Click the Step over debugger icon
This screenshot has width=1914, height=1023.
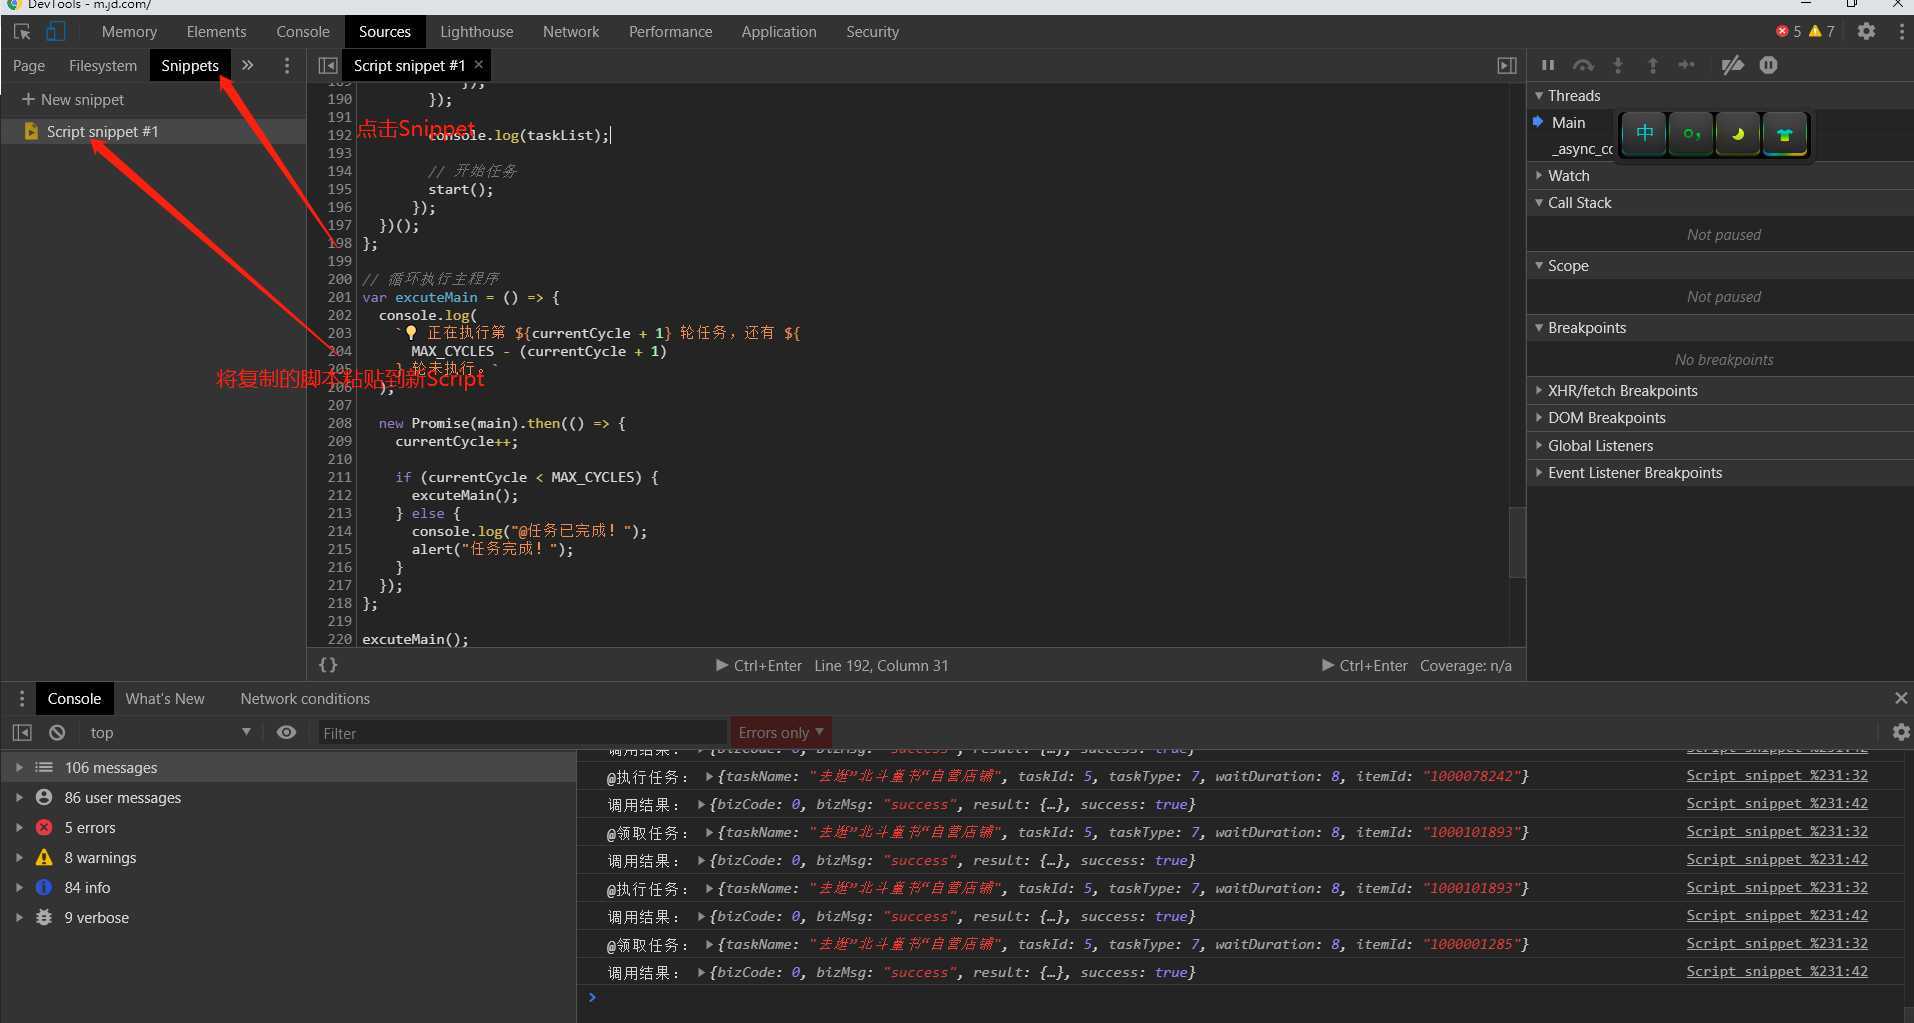(1582, 66)
